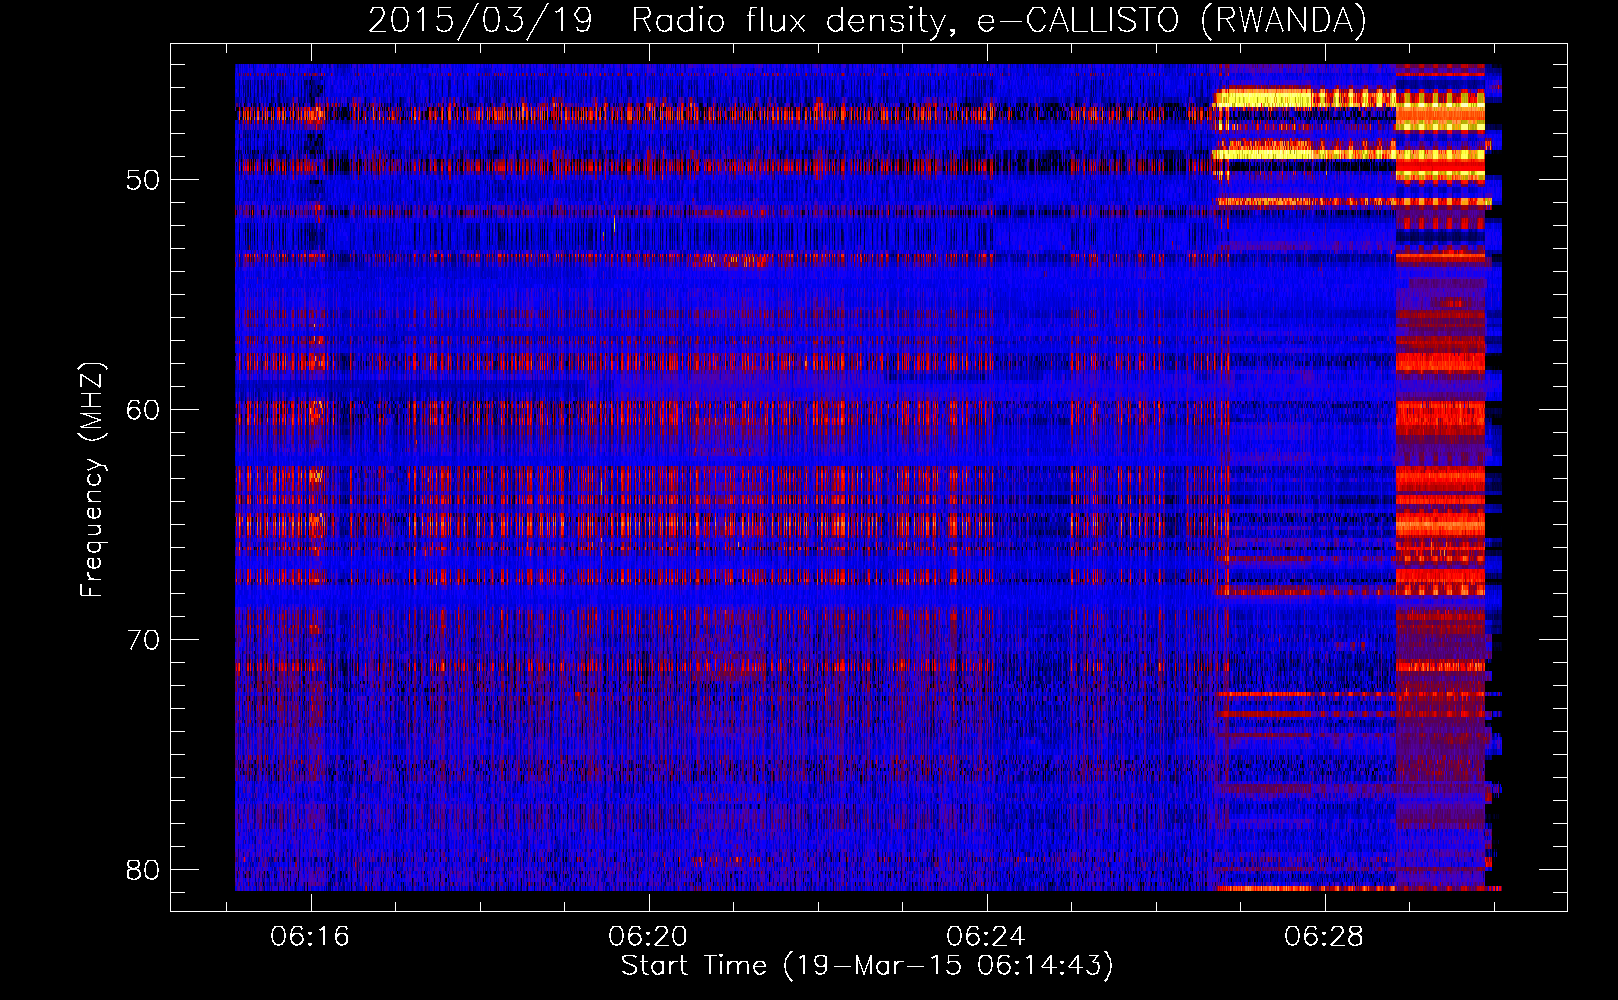Click the 'Start Time (19-Mar-15 06:14:43)' axis label

[867, 966]
